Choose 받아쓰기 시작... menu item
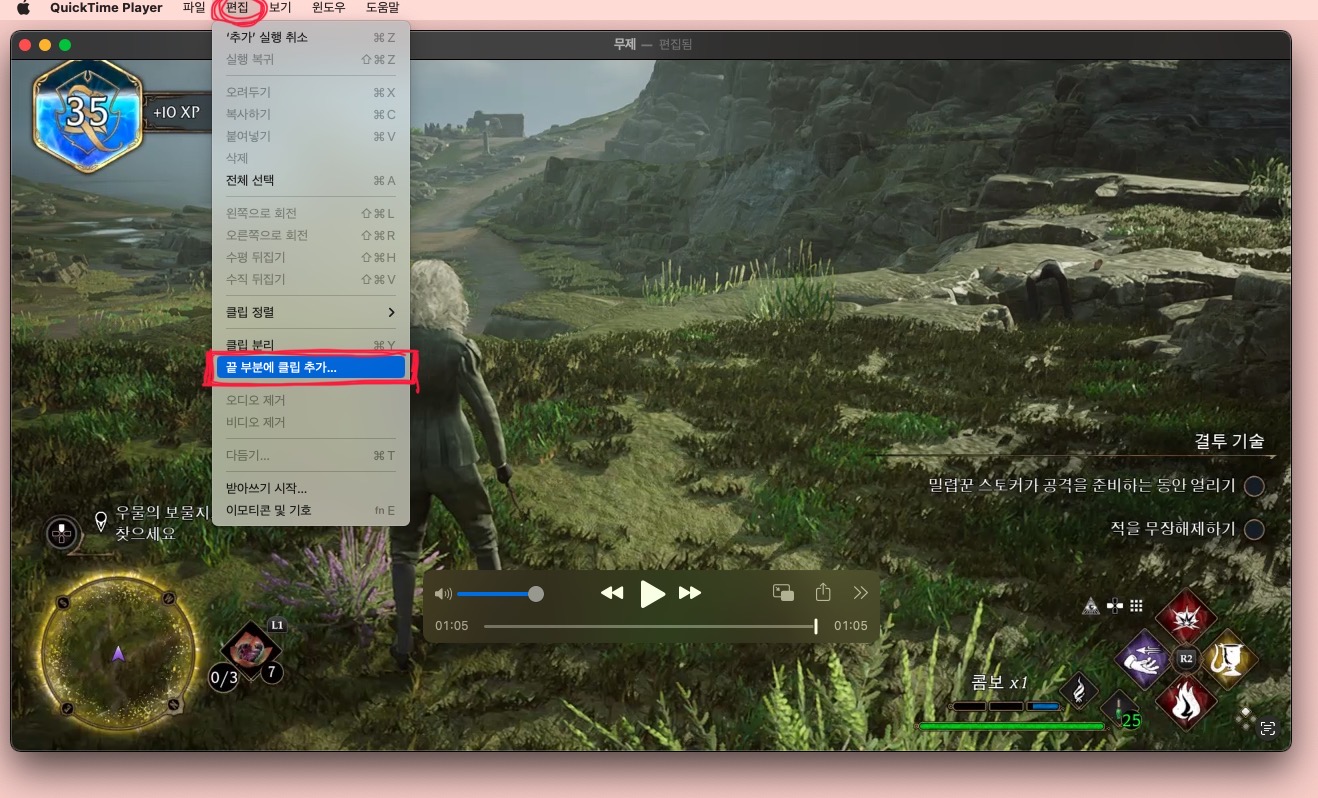1318x798 pixels. click(311, 488)
